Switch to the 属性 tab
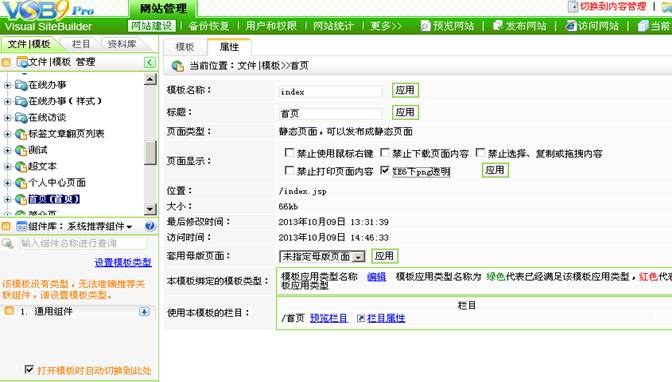672x382 pixels. coord(229,47)
